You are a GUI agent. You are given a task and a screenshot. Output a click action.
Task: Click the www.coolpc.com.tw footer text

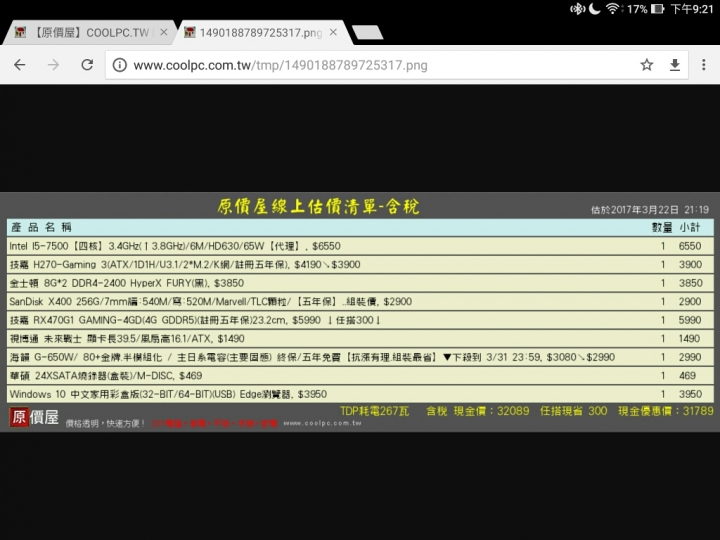(322, 423)
